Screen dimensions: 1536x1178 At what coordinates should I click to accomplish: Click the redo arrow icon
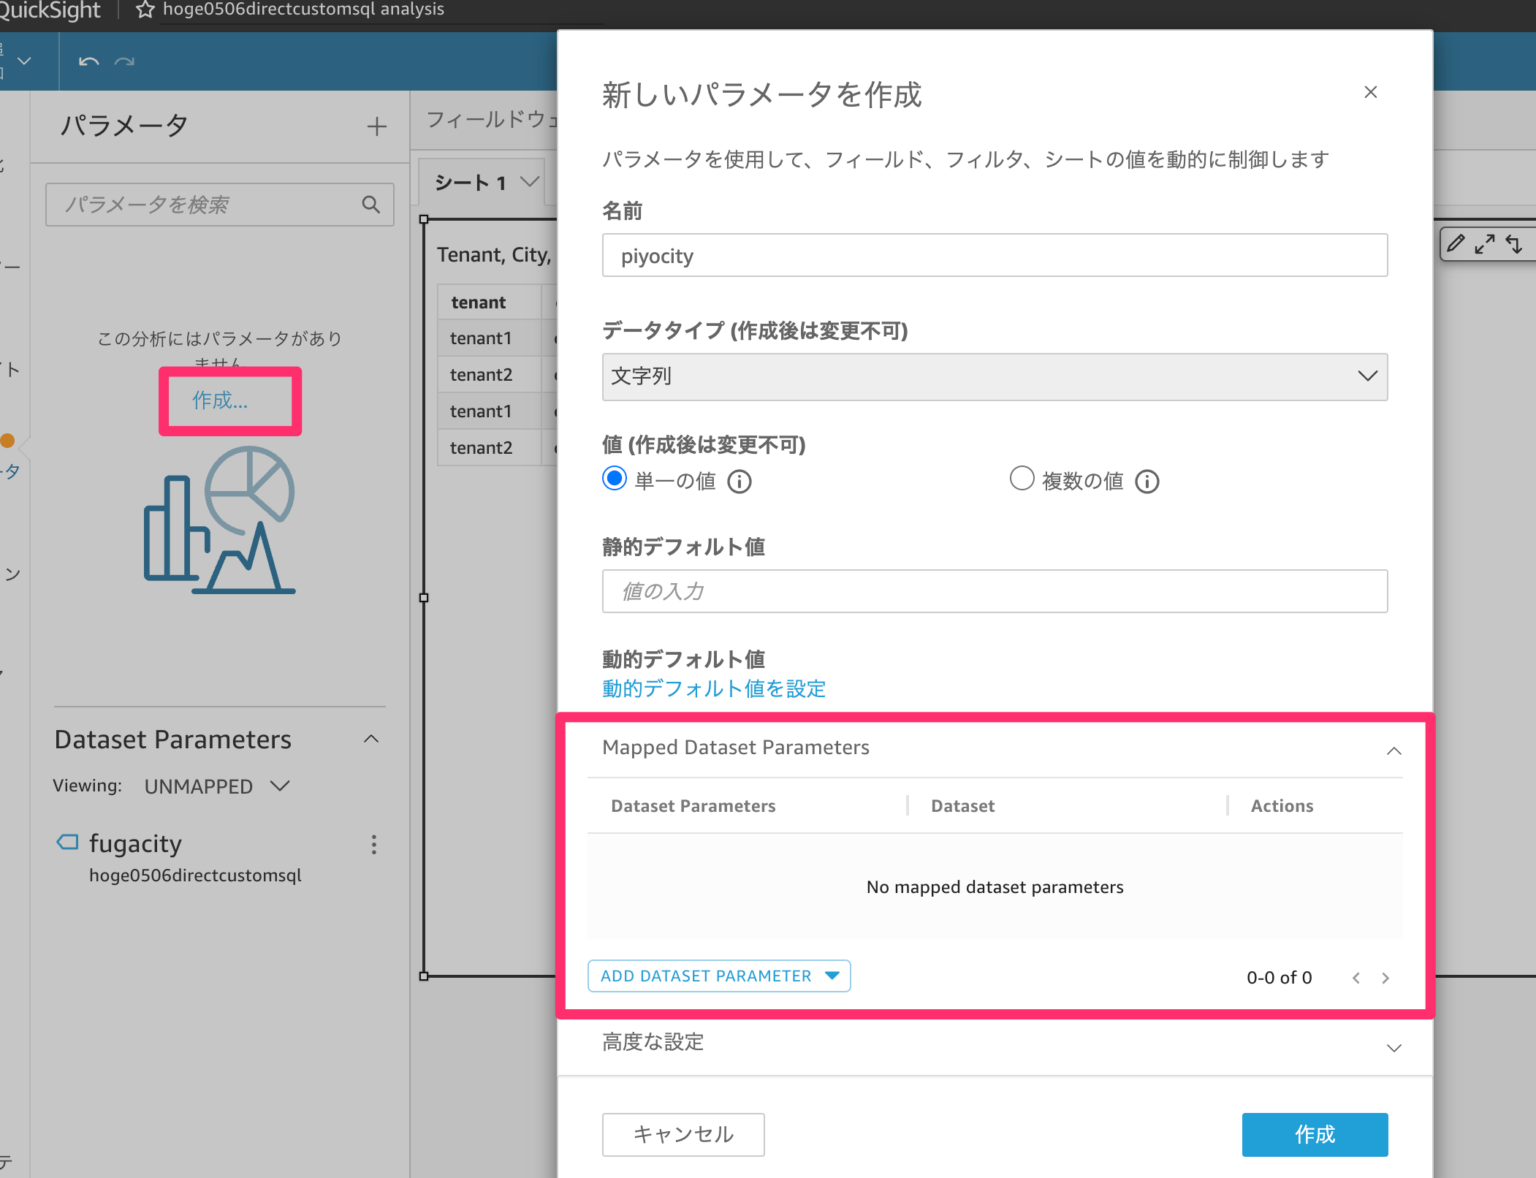click(x=123, y=61)
